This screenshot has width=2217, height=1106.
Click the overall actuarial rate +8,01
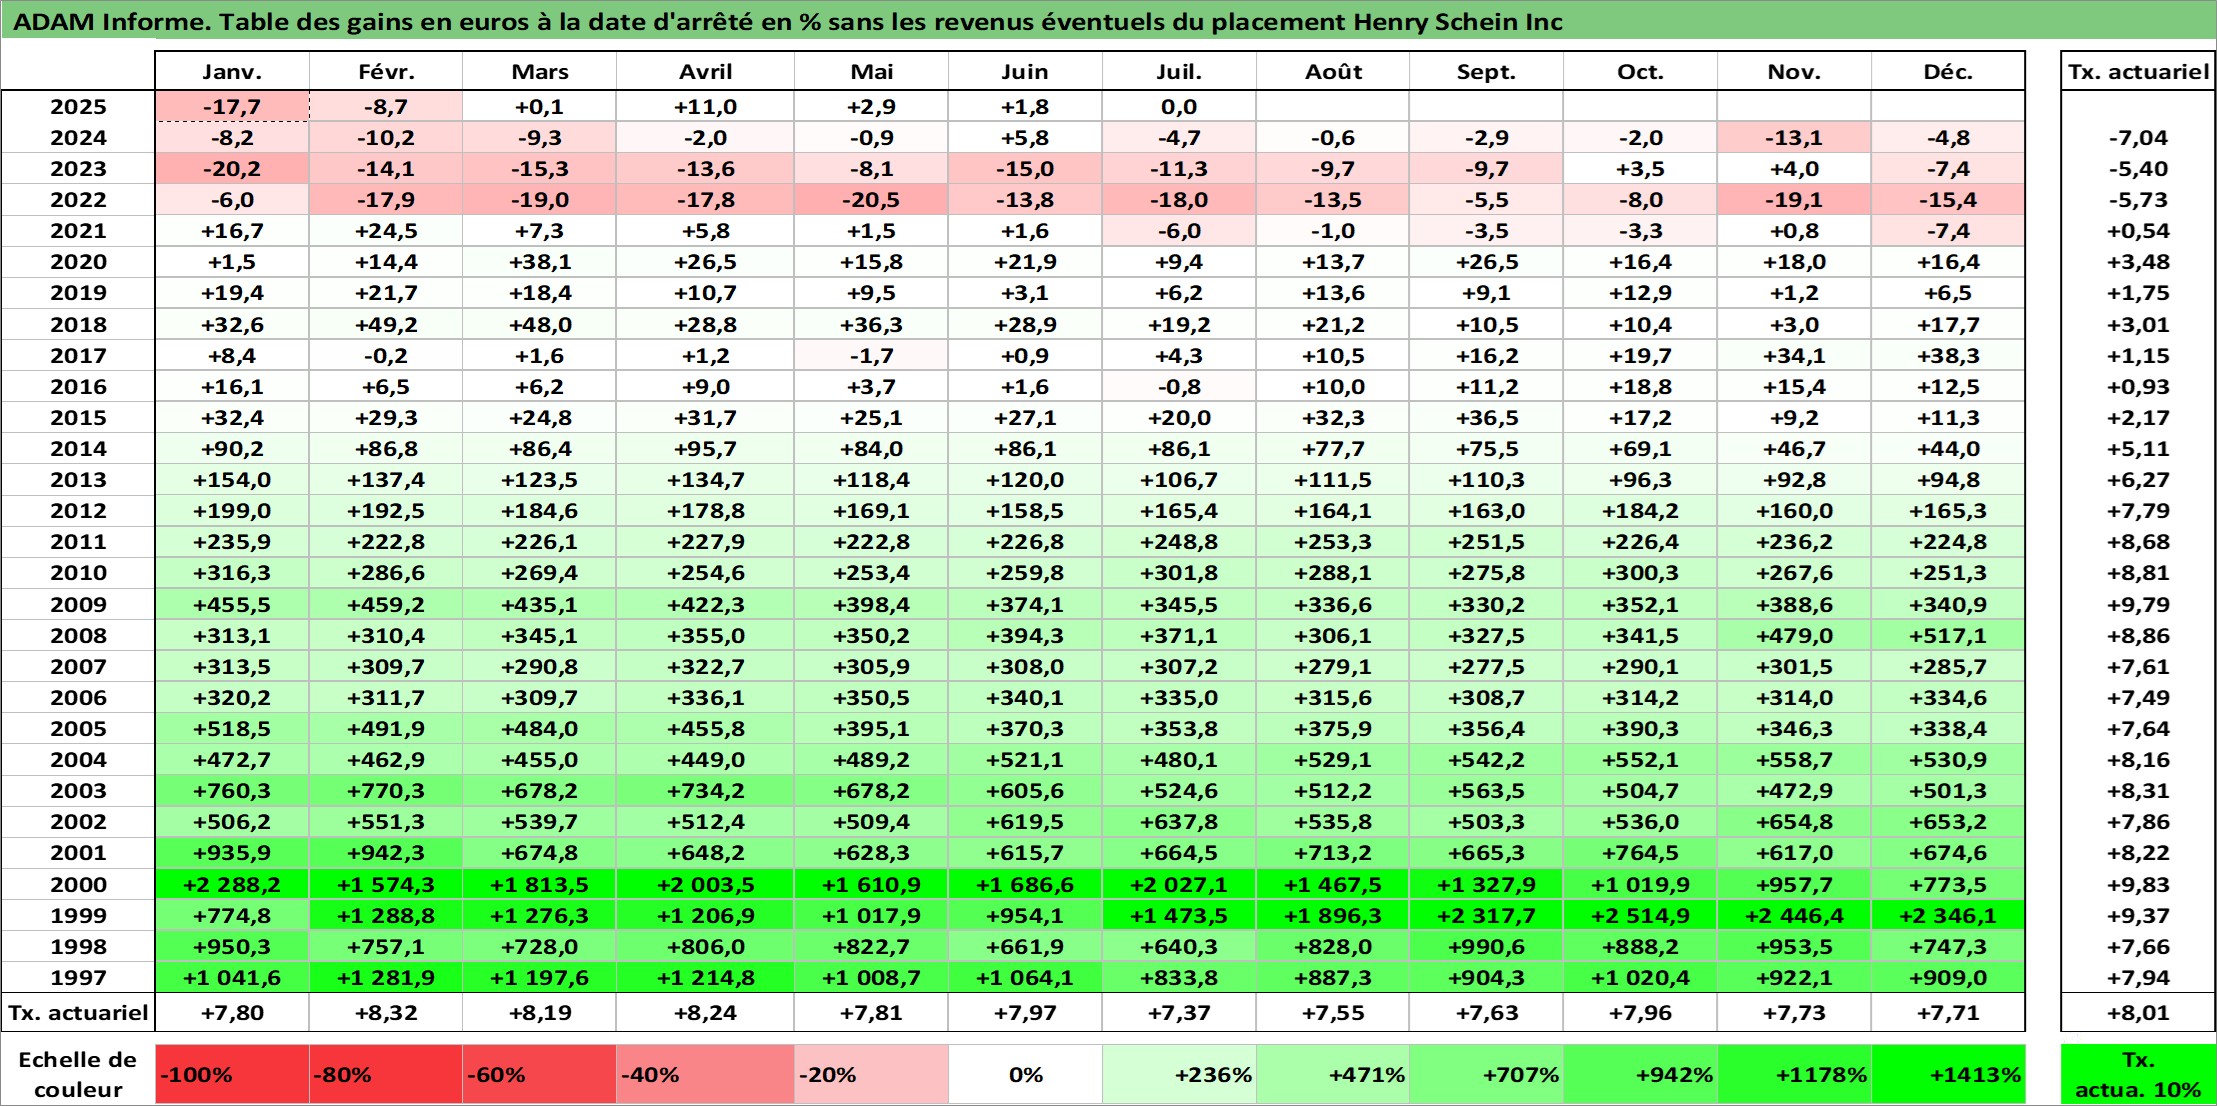click(2138, 1012)
